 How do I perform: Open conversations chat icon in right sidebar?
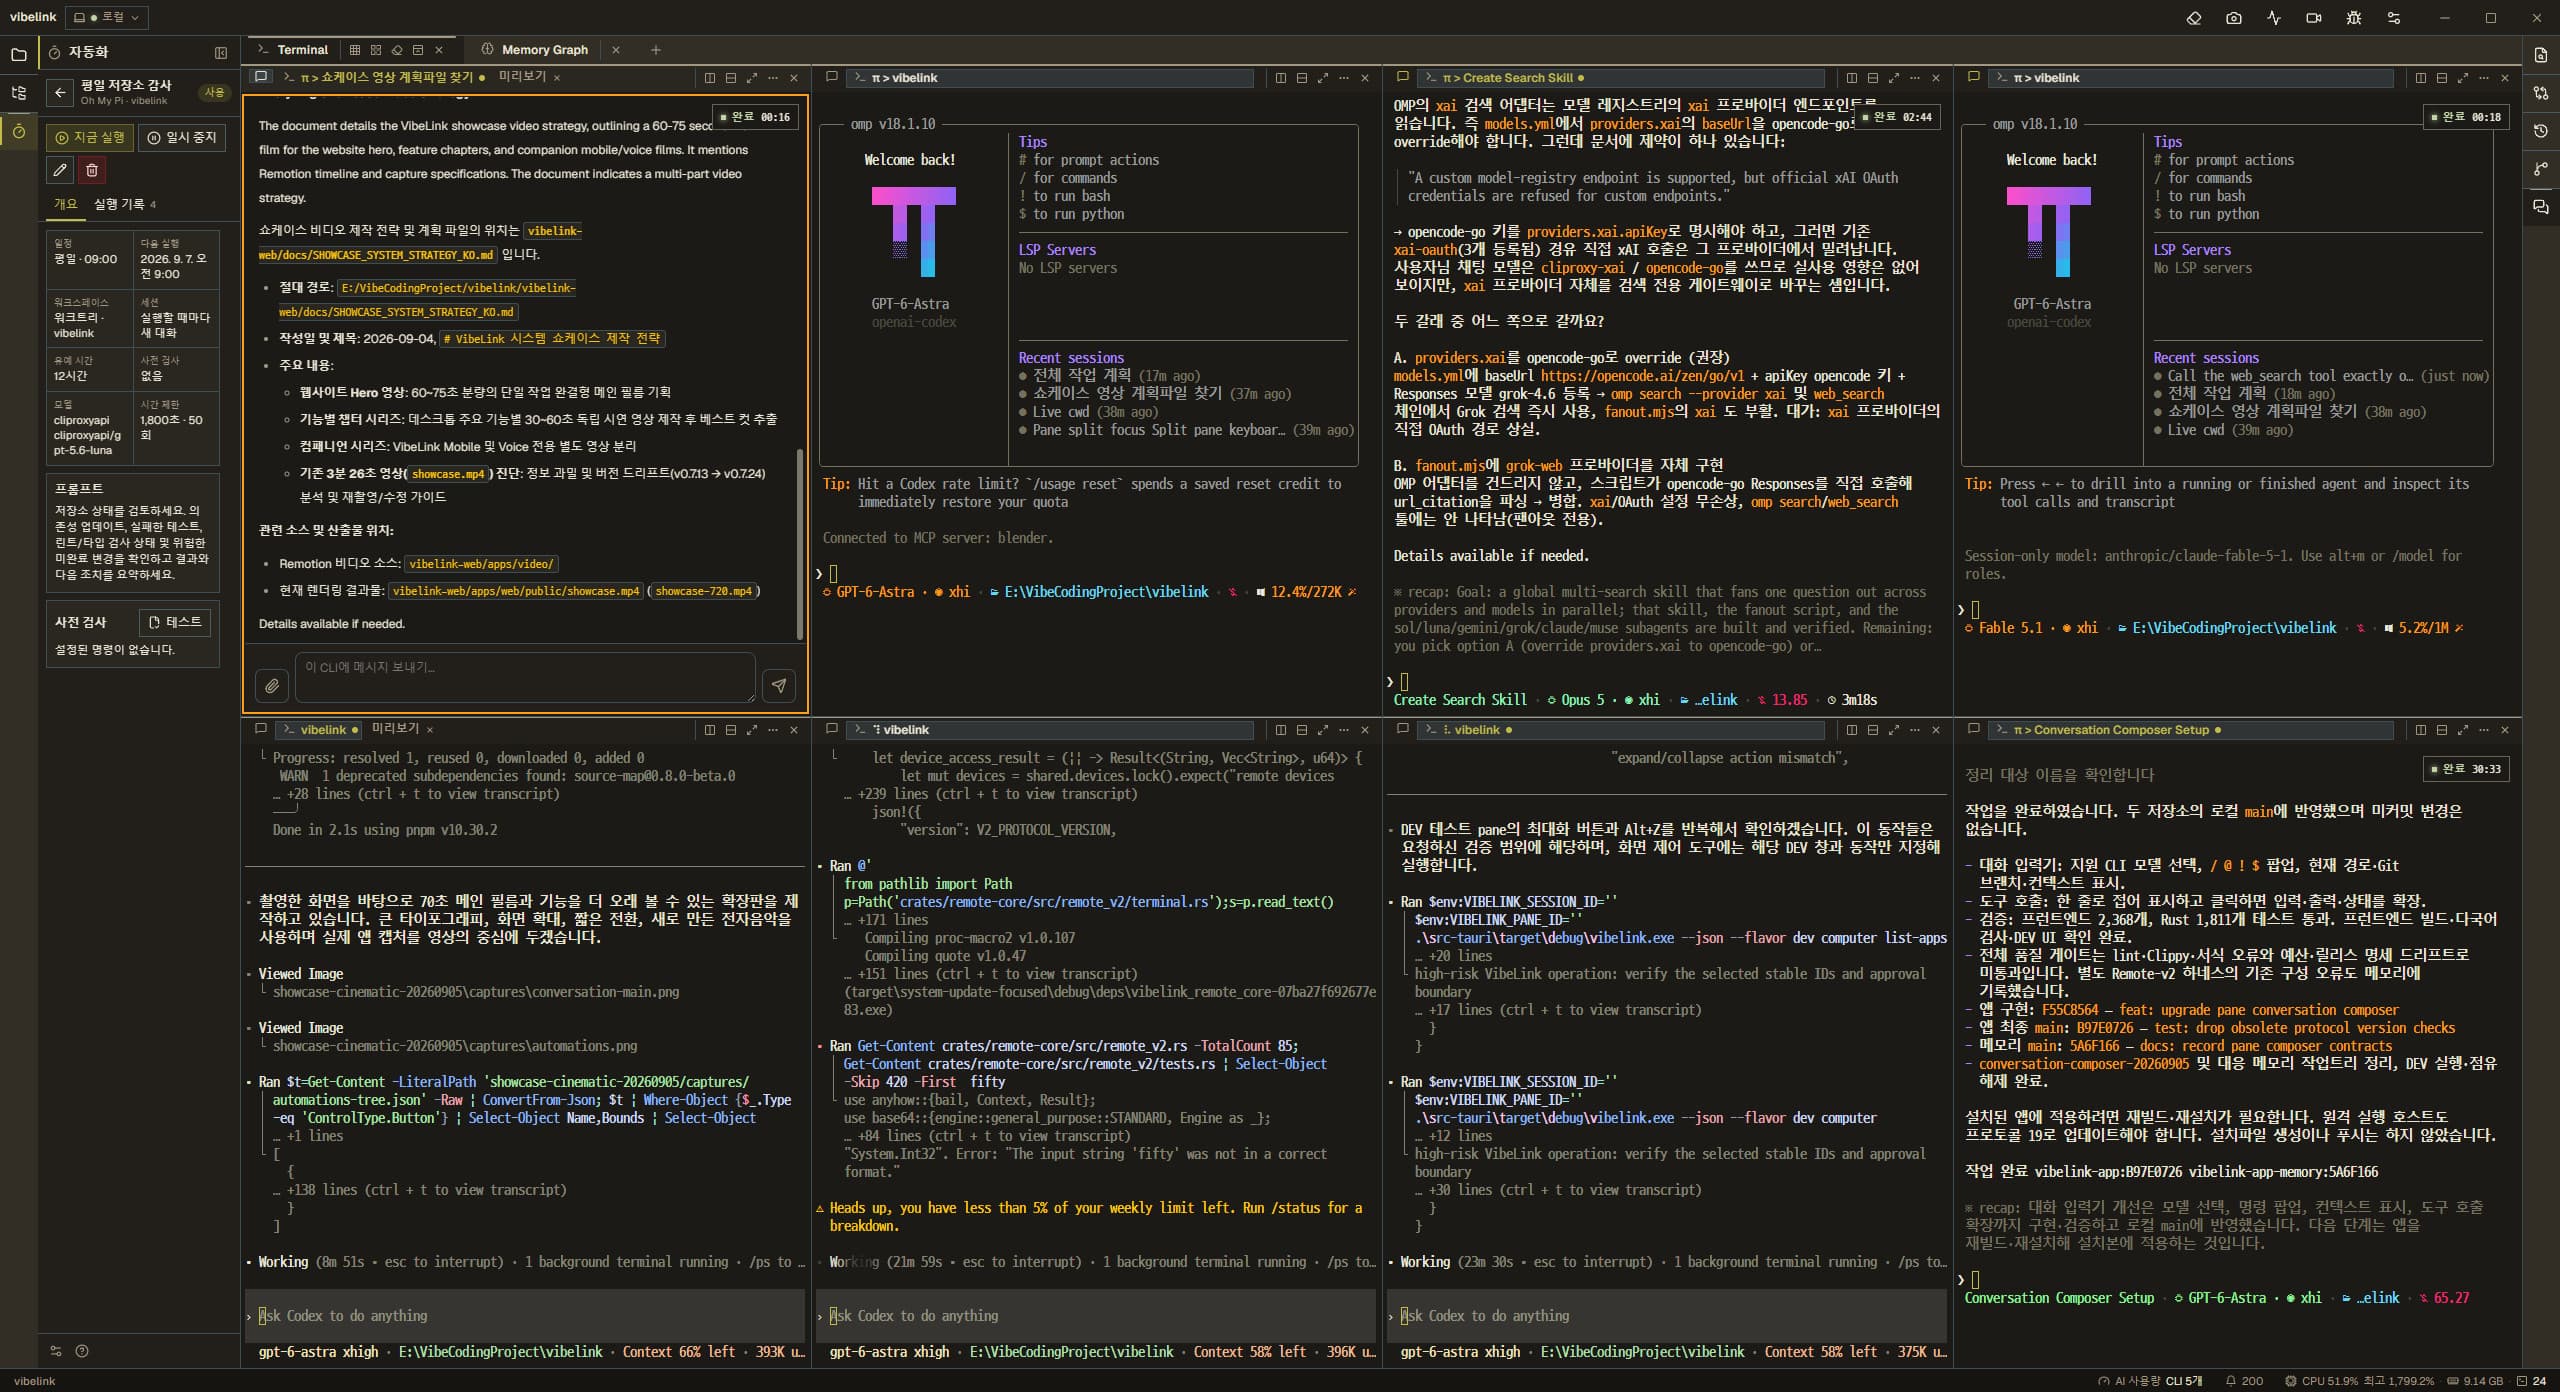[2541, 207]
